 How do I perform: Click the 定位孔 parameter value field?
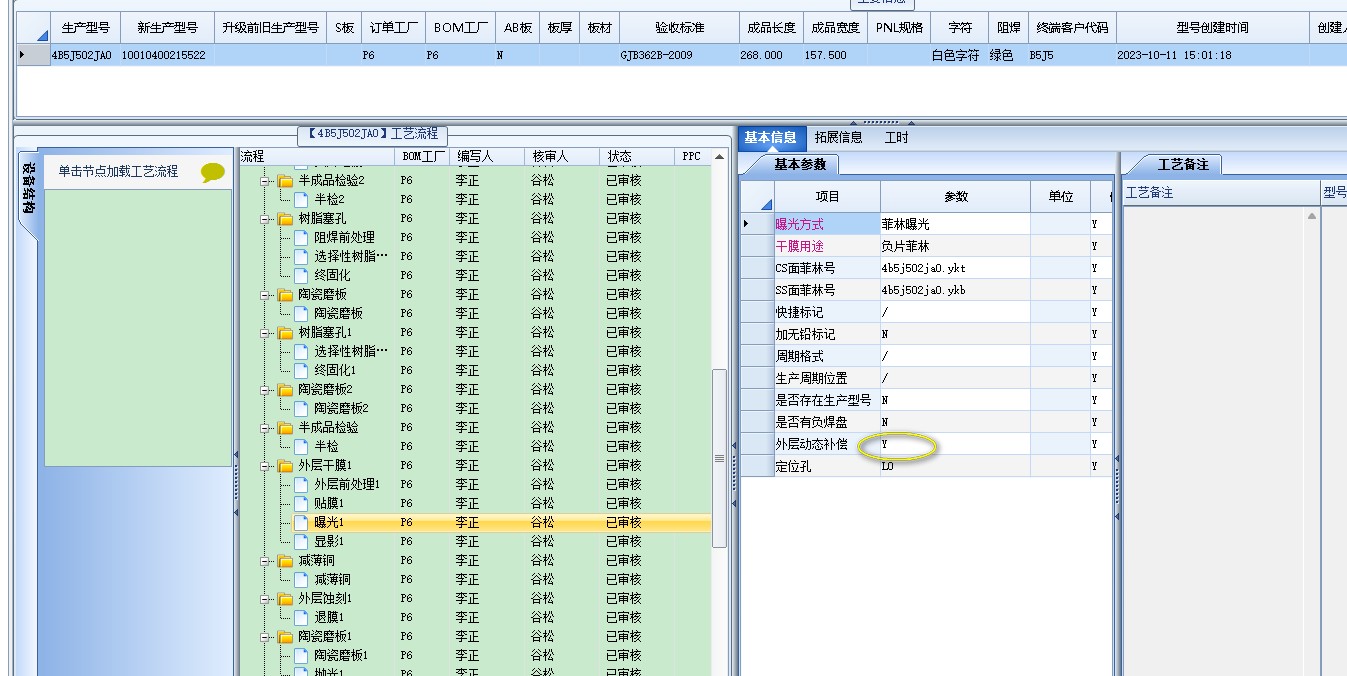pyautogui.click(x=955, y=466)
